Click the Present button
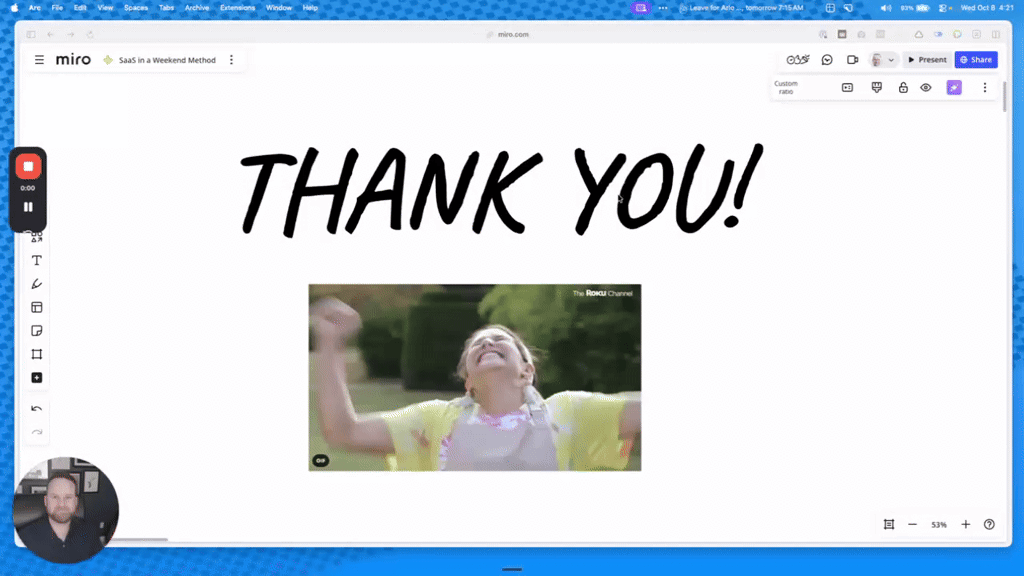This screenshot has width=1024, height=576. (927, 59)
